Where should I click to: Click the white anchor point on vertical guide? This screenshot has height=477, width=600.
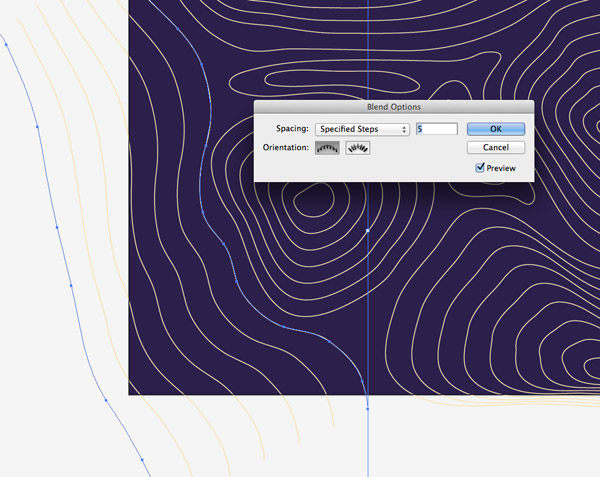pyautogui.click(x=368, y=231)
